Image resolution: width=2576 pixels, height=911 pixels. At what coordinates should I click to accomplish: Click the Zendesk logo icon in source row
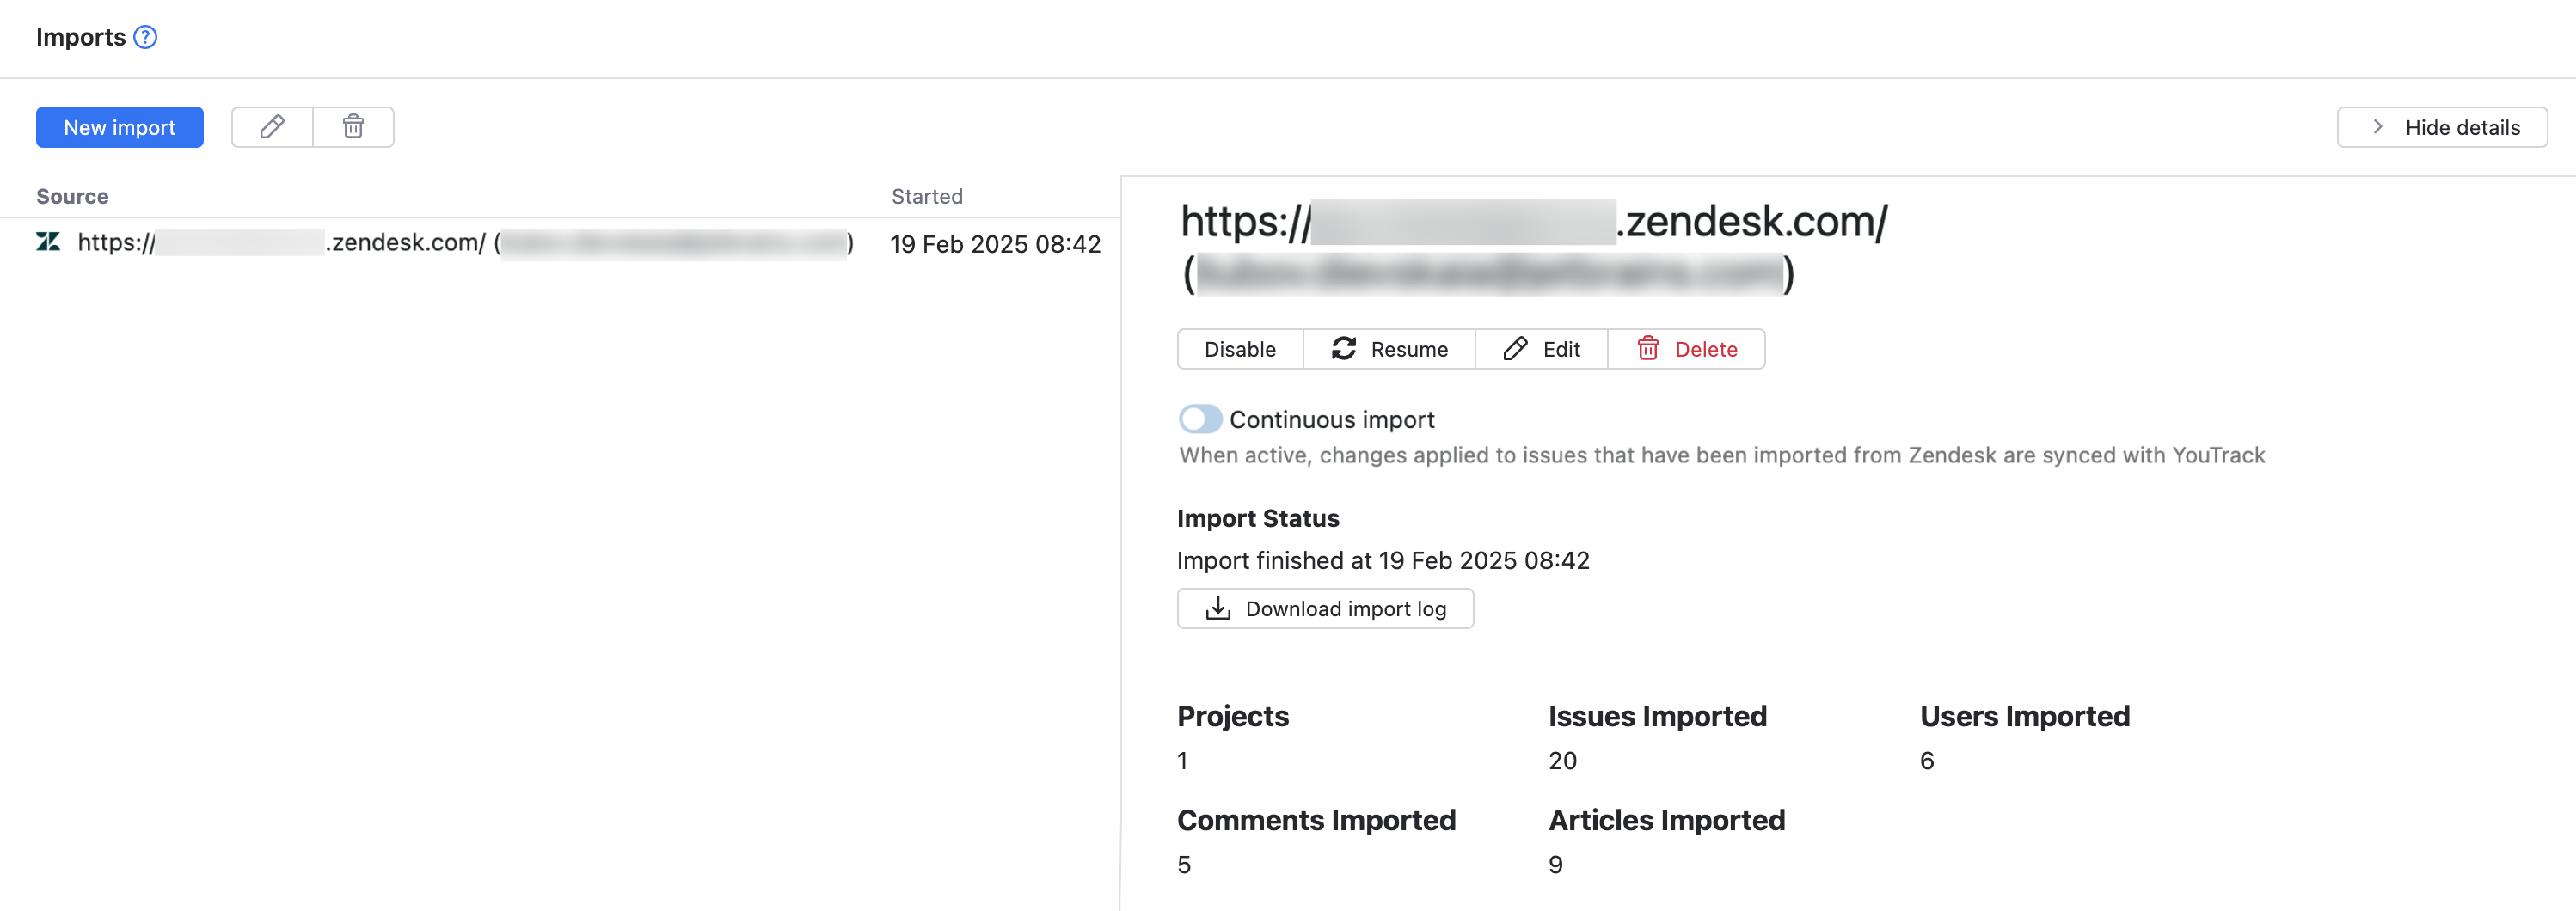point(48,242)
